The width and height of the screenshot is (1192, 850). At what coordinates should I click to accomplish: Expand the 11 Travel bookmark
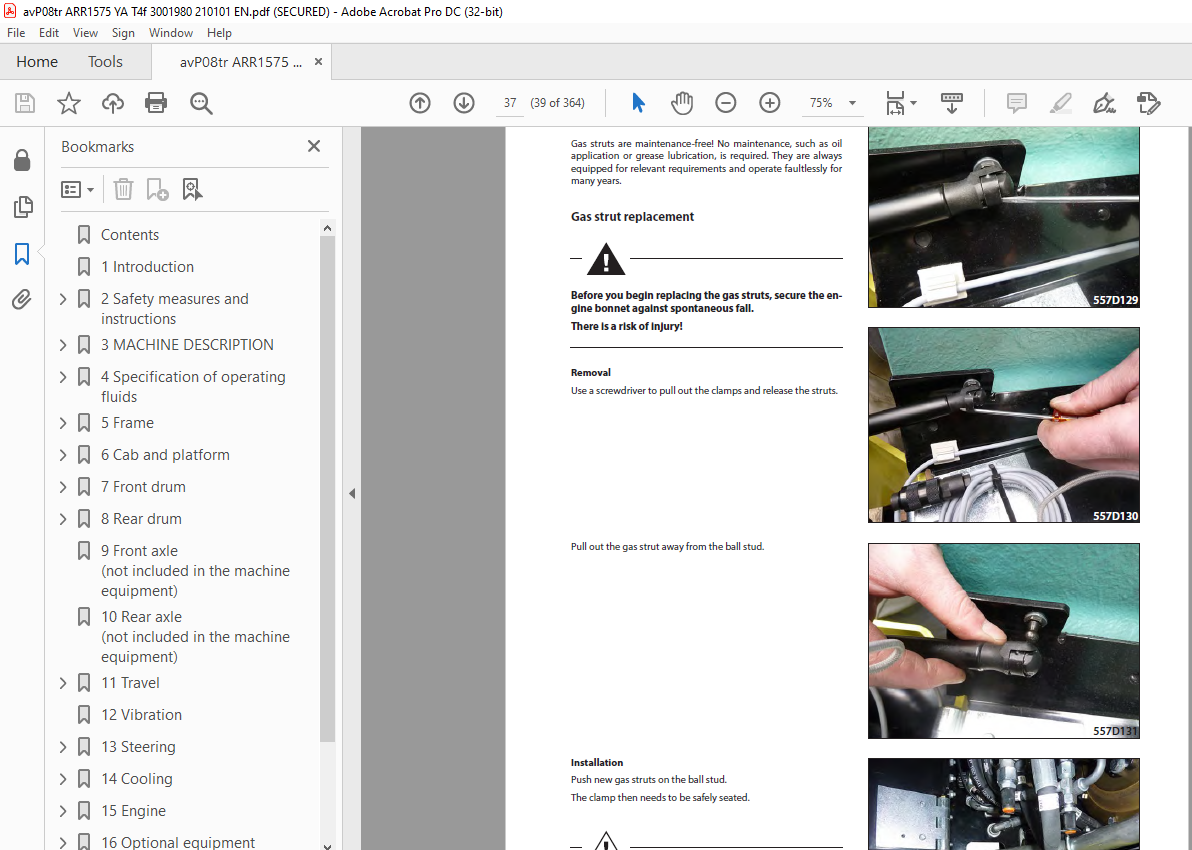point(63,683)
